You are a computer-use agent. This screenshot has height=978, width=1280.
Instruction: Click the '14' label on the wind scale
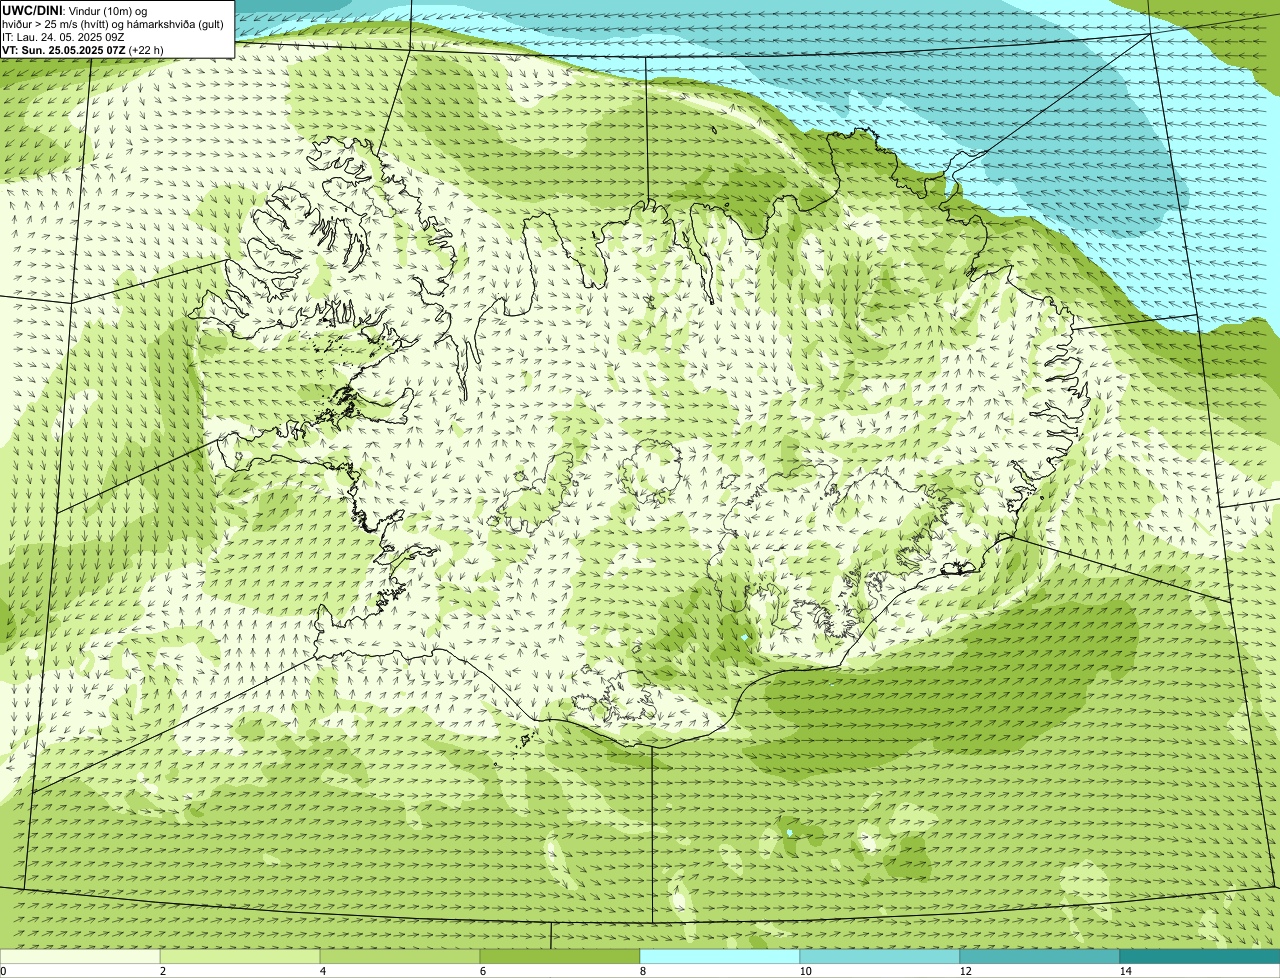[x=1125, y=971]
